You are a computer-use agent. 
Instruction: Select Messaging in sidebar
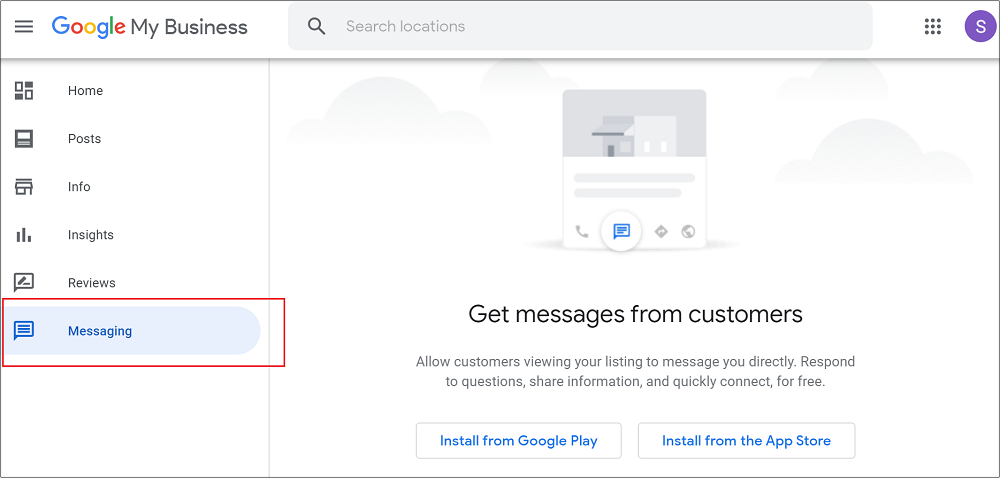131,331
